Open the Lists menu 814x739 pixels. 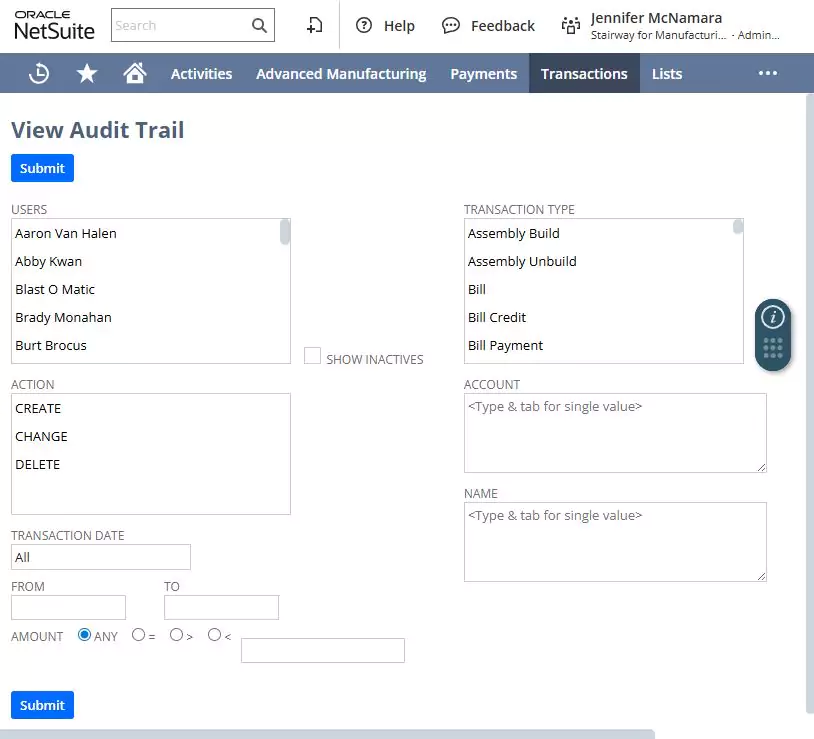click(667, 74)
